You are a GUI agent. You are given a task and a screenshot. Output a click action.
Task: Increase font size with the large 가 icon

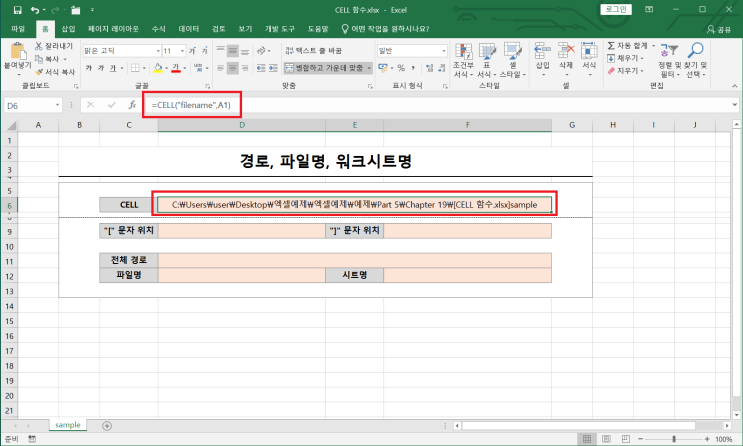pos(192,51)
